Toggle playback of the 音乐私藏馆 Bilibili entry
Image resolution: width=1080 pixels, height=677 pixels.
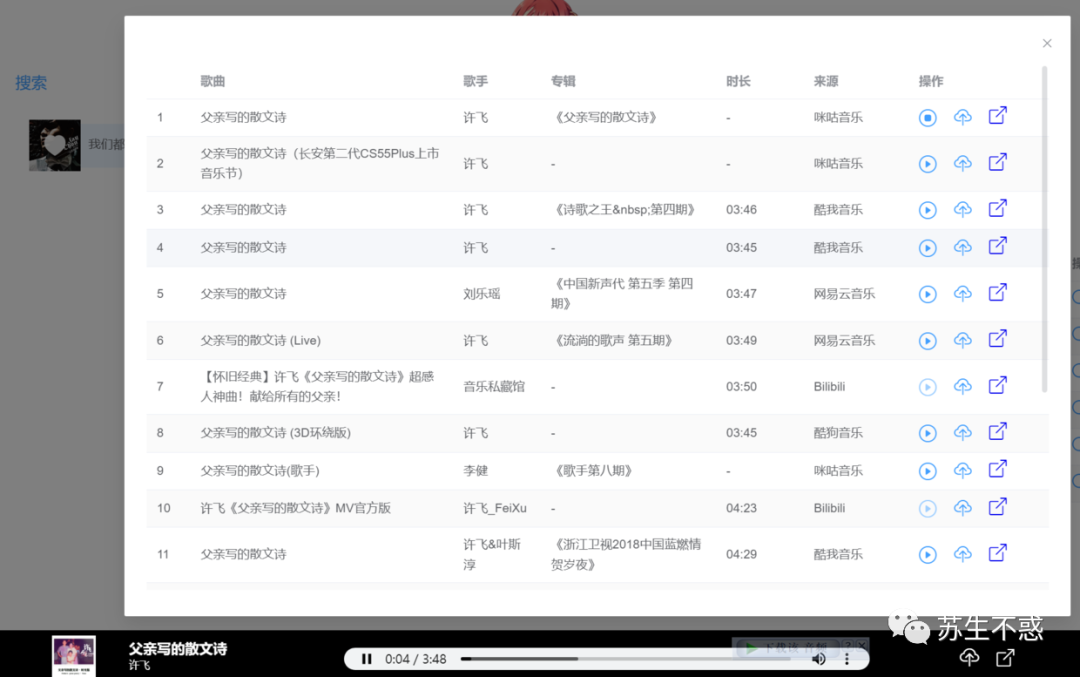click(927, 385)
